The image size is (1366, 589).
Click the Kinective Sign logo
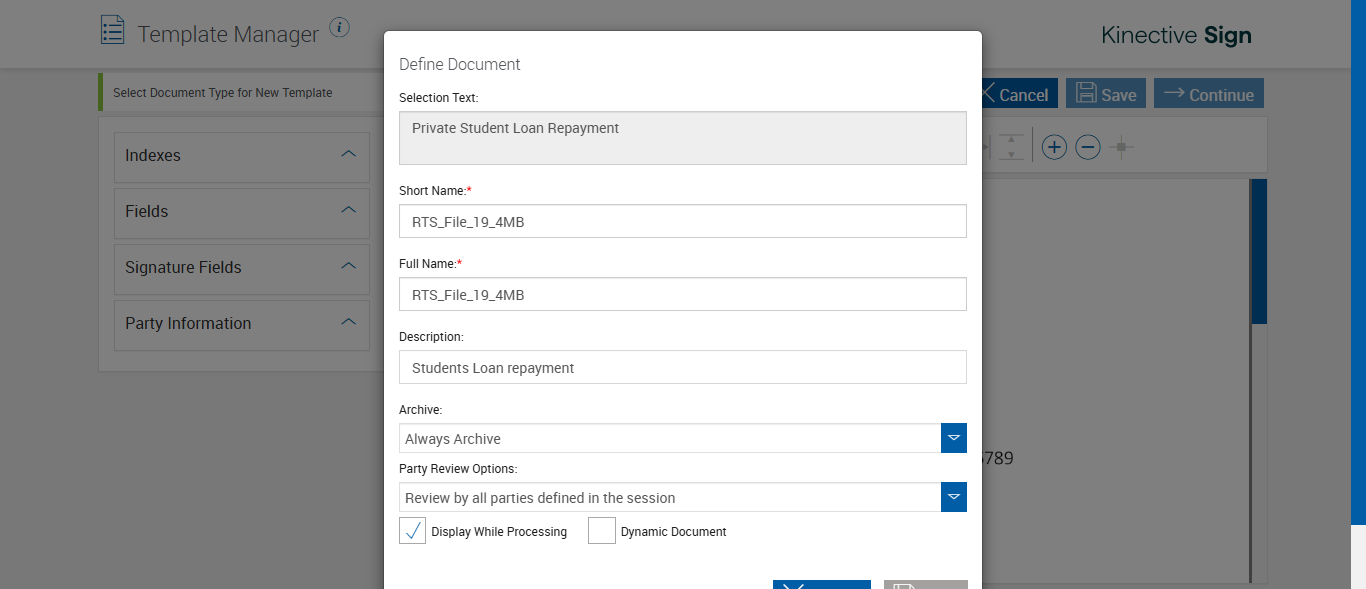pyautogui.click(x=1176, y=36)
